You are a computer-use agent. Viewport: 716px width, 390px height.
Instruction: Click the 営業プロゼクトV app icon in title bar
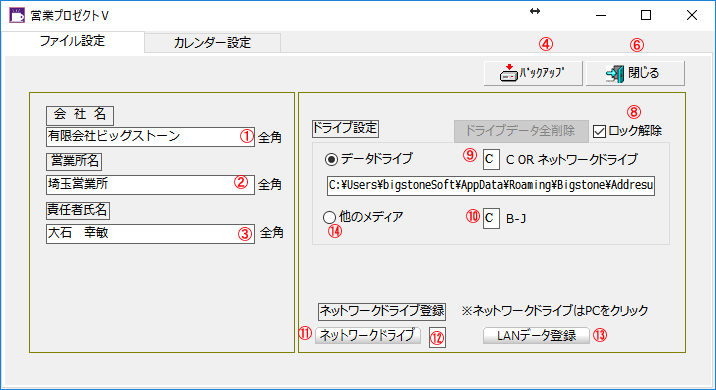pyautogui.click(x=17, y=15)
